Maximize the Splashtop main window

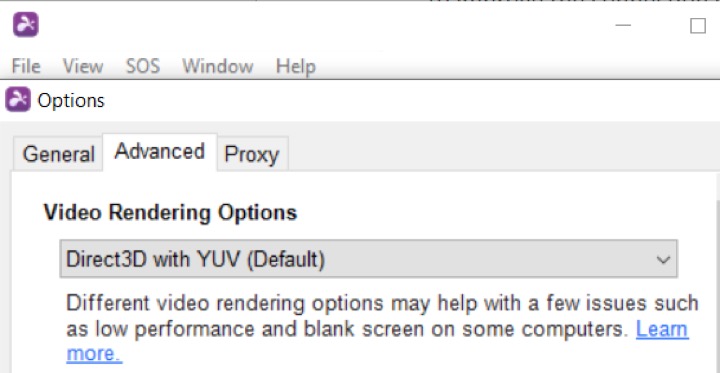698,26
